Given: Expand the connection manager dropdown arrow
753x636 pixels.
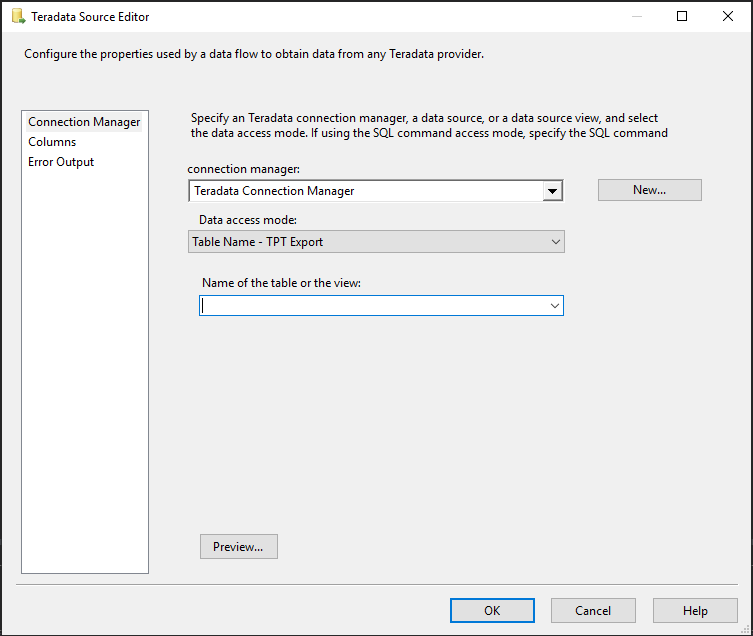Looking at the screenshot, I should click(x=551, y=191).
